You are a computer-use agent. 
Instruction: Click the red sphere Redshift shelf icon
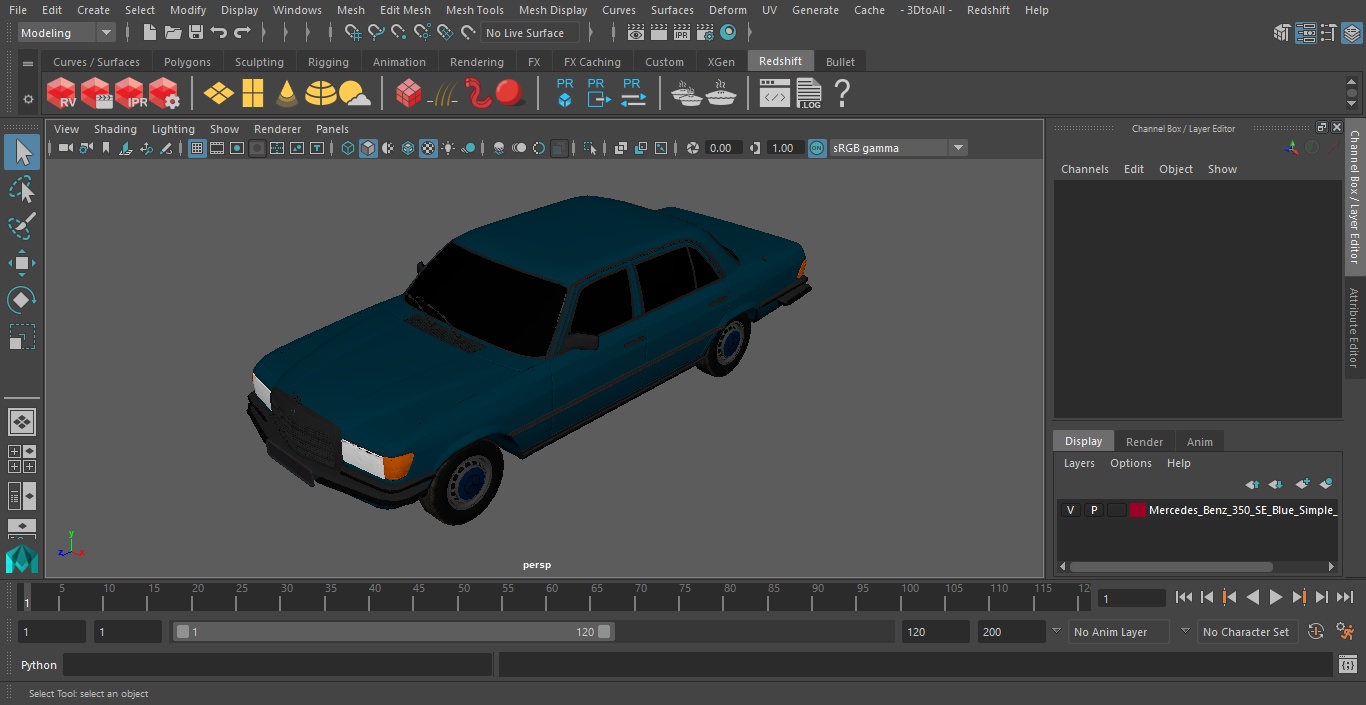click(510, 94)
